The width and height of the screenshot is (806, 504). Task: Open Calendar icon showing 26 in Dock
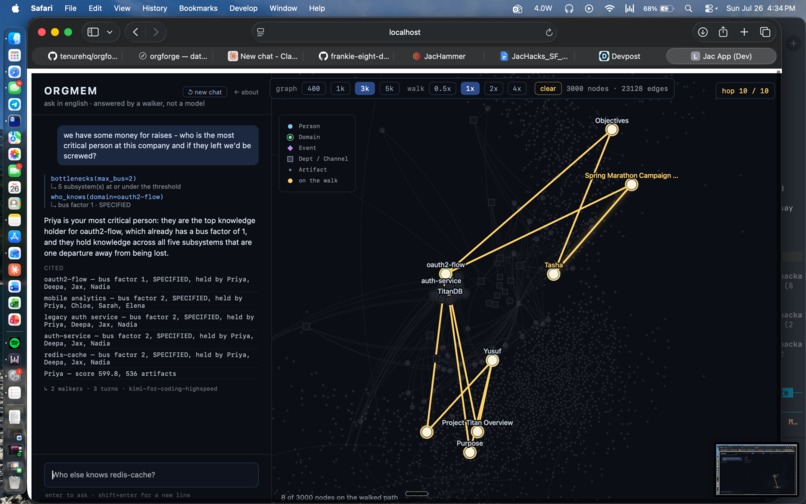pos(14,187)
